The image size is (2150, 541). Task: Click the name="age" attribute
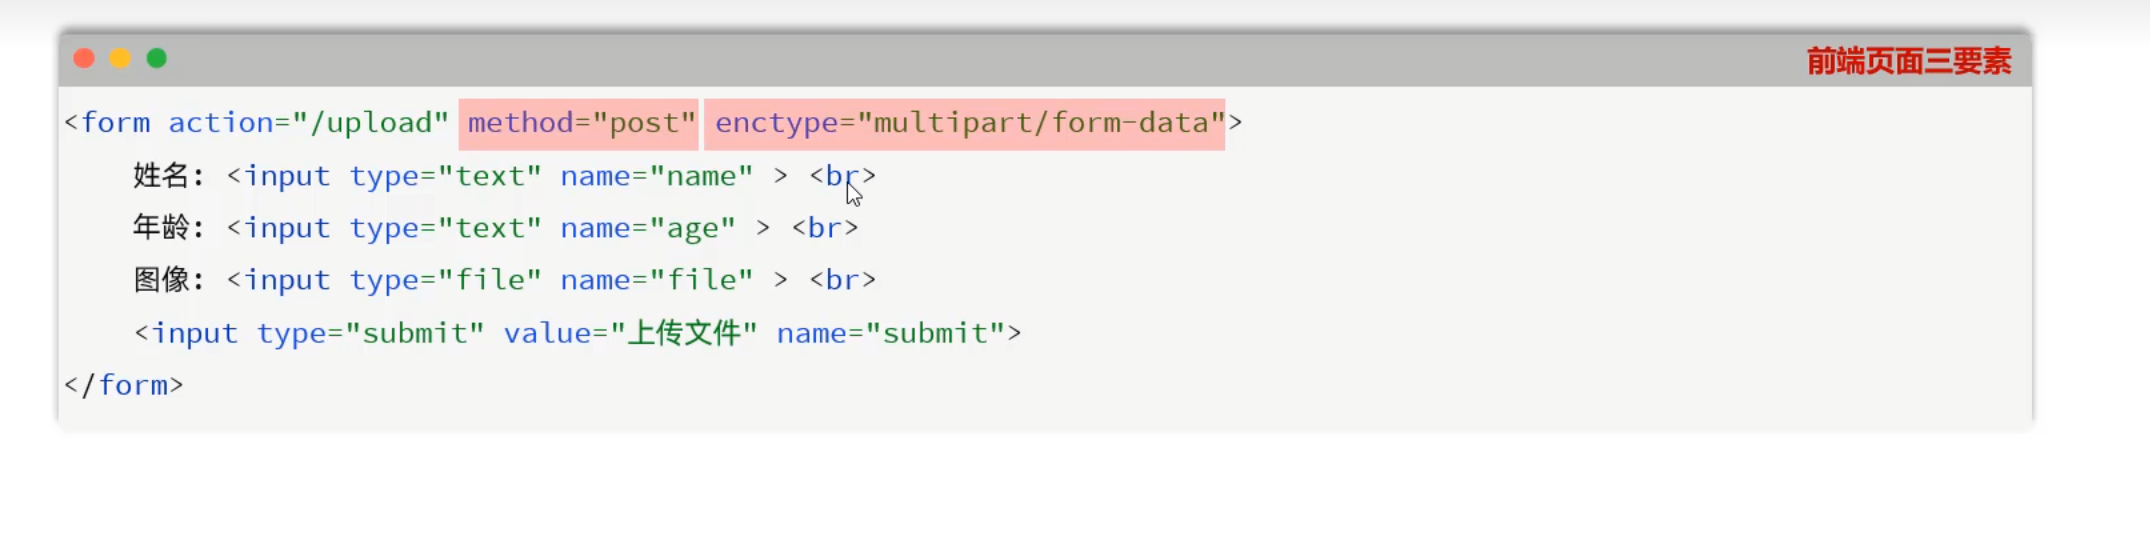647,228
